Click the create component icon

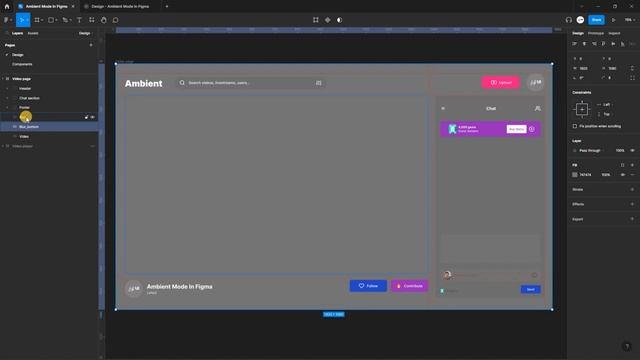327,20
